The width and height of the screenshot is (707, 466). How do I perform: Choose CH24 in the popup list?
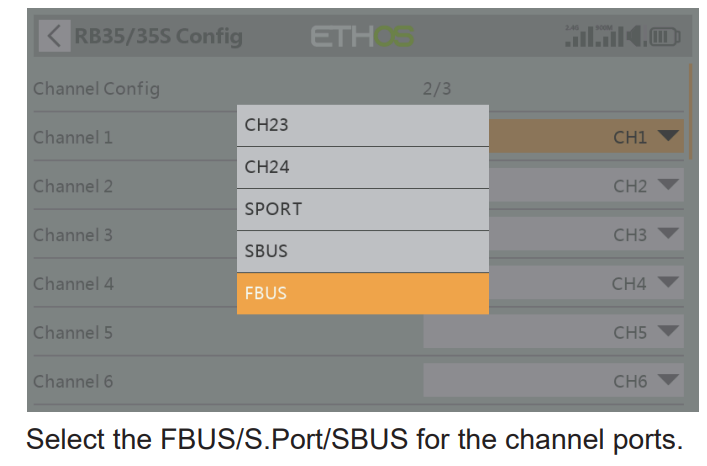(x=362, y=168)
